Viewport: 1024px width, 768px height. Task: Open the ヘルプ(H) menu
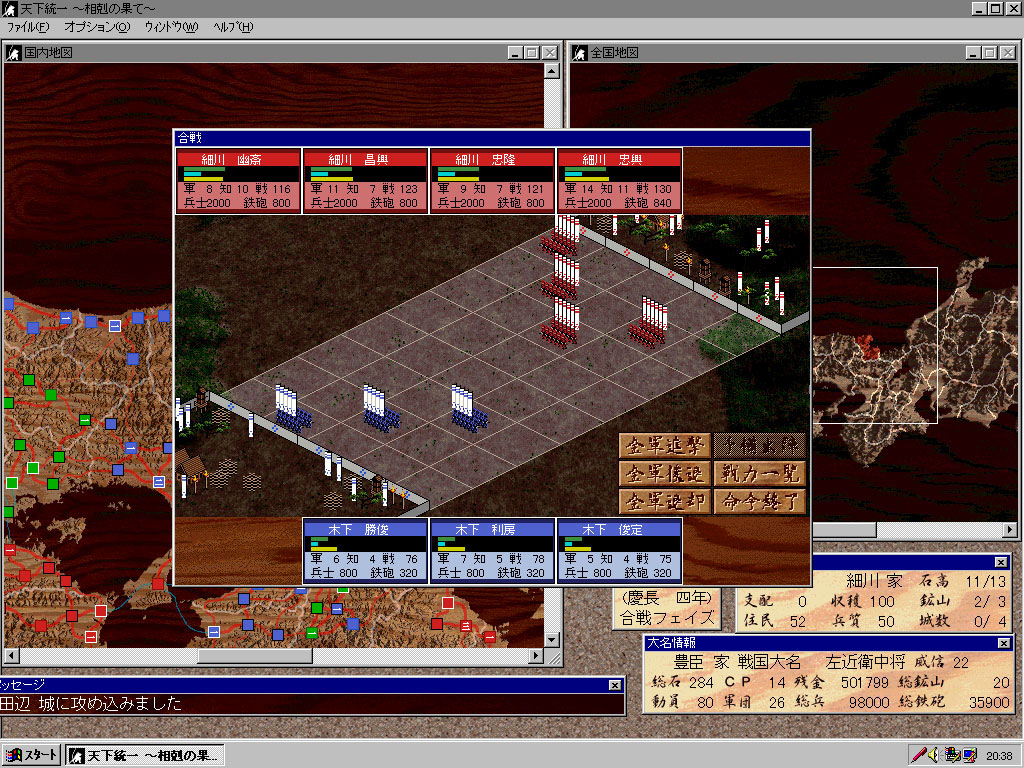point(233,26)
